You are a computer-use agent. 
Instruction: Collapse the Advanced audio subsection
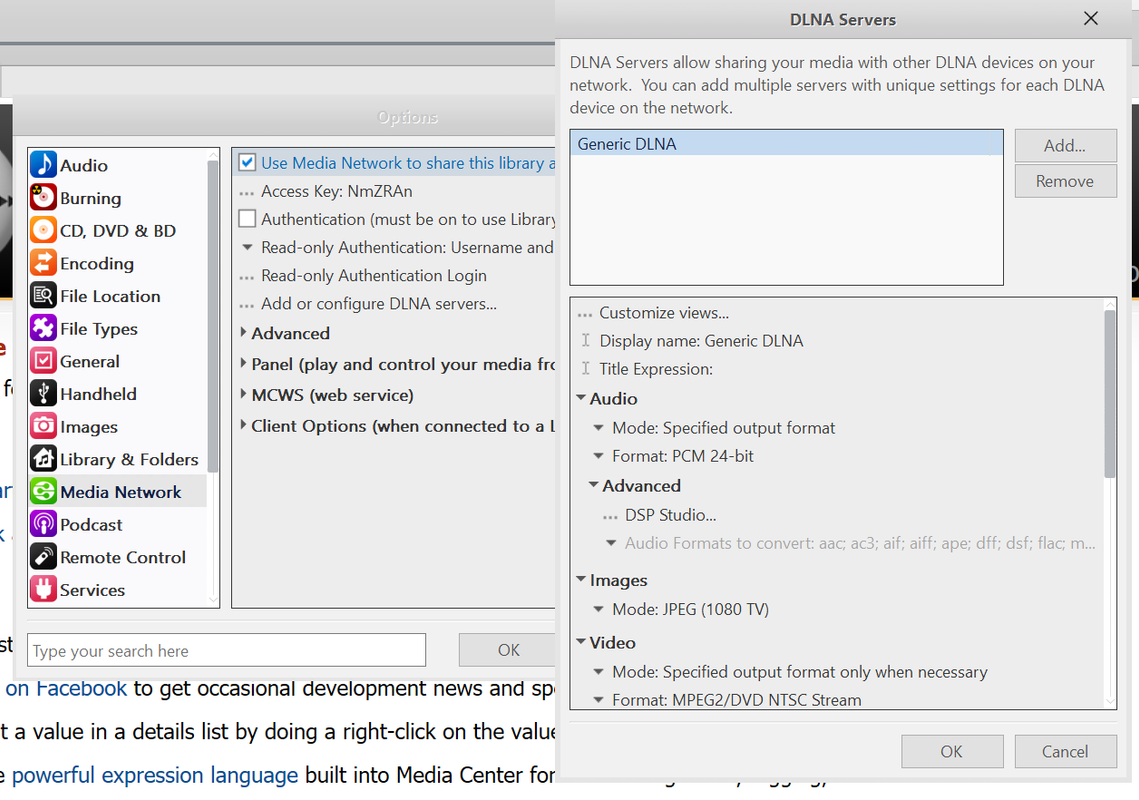point(593,484)
